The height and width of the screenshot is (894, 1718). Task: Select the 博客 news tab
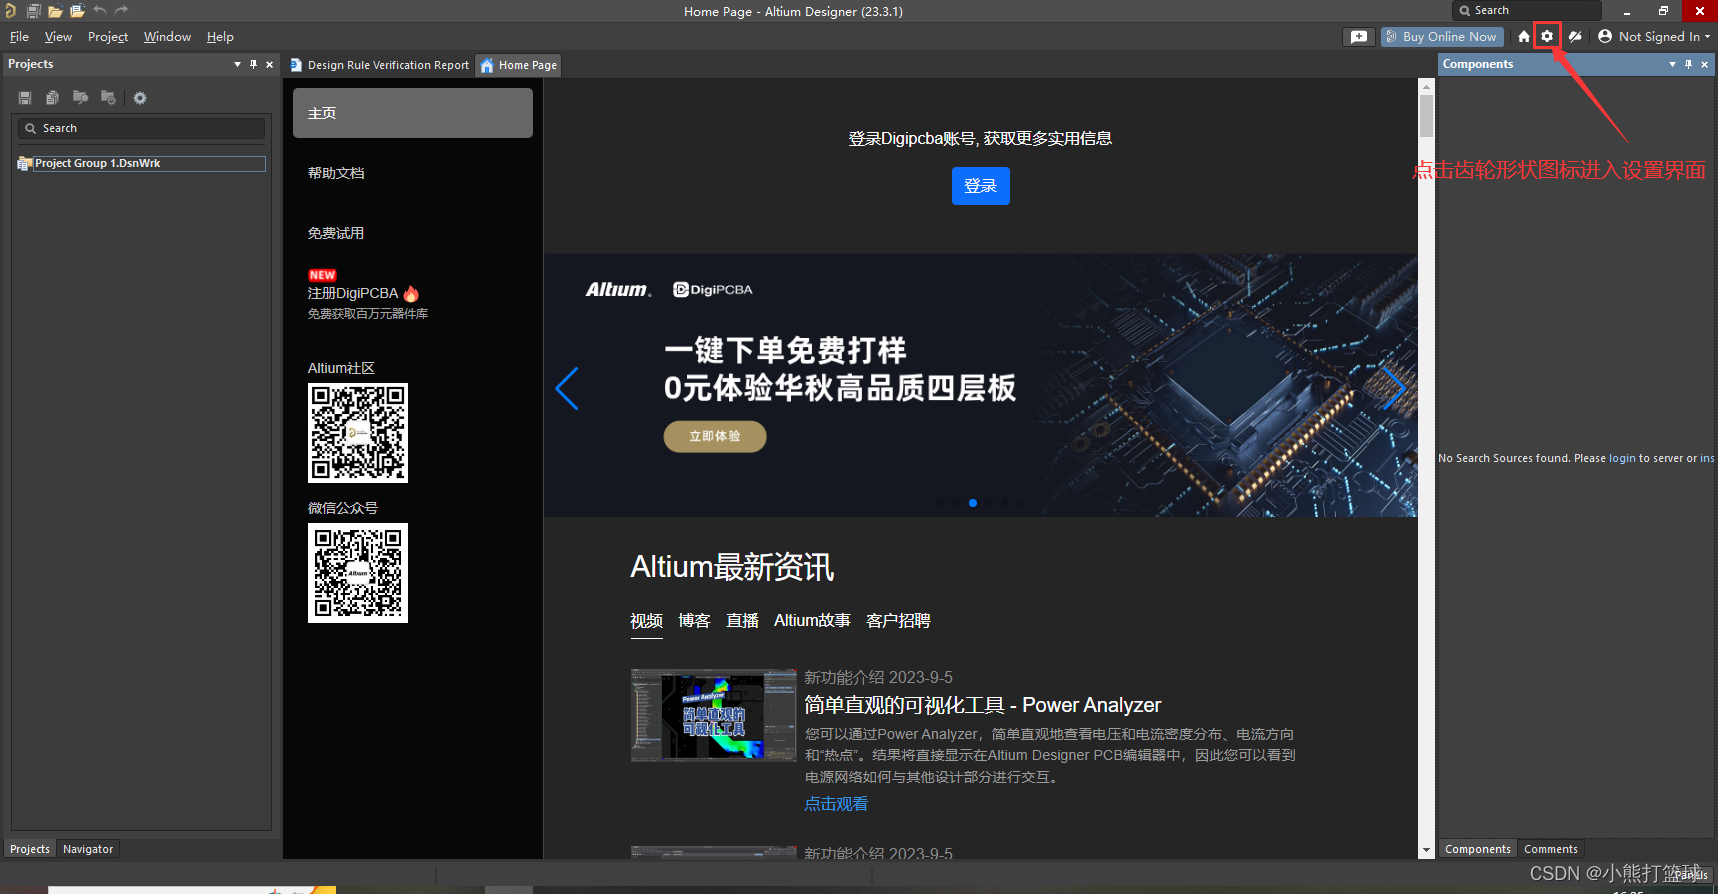click(694, 621)
